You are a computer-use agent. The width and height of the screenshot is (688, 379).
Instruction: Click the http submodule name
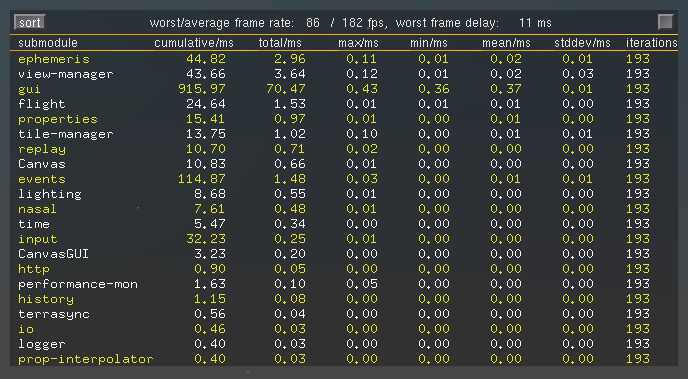pos(34,269)
